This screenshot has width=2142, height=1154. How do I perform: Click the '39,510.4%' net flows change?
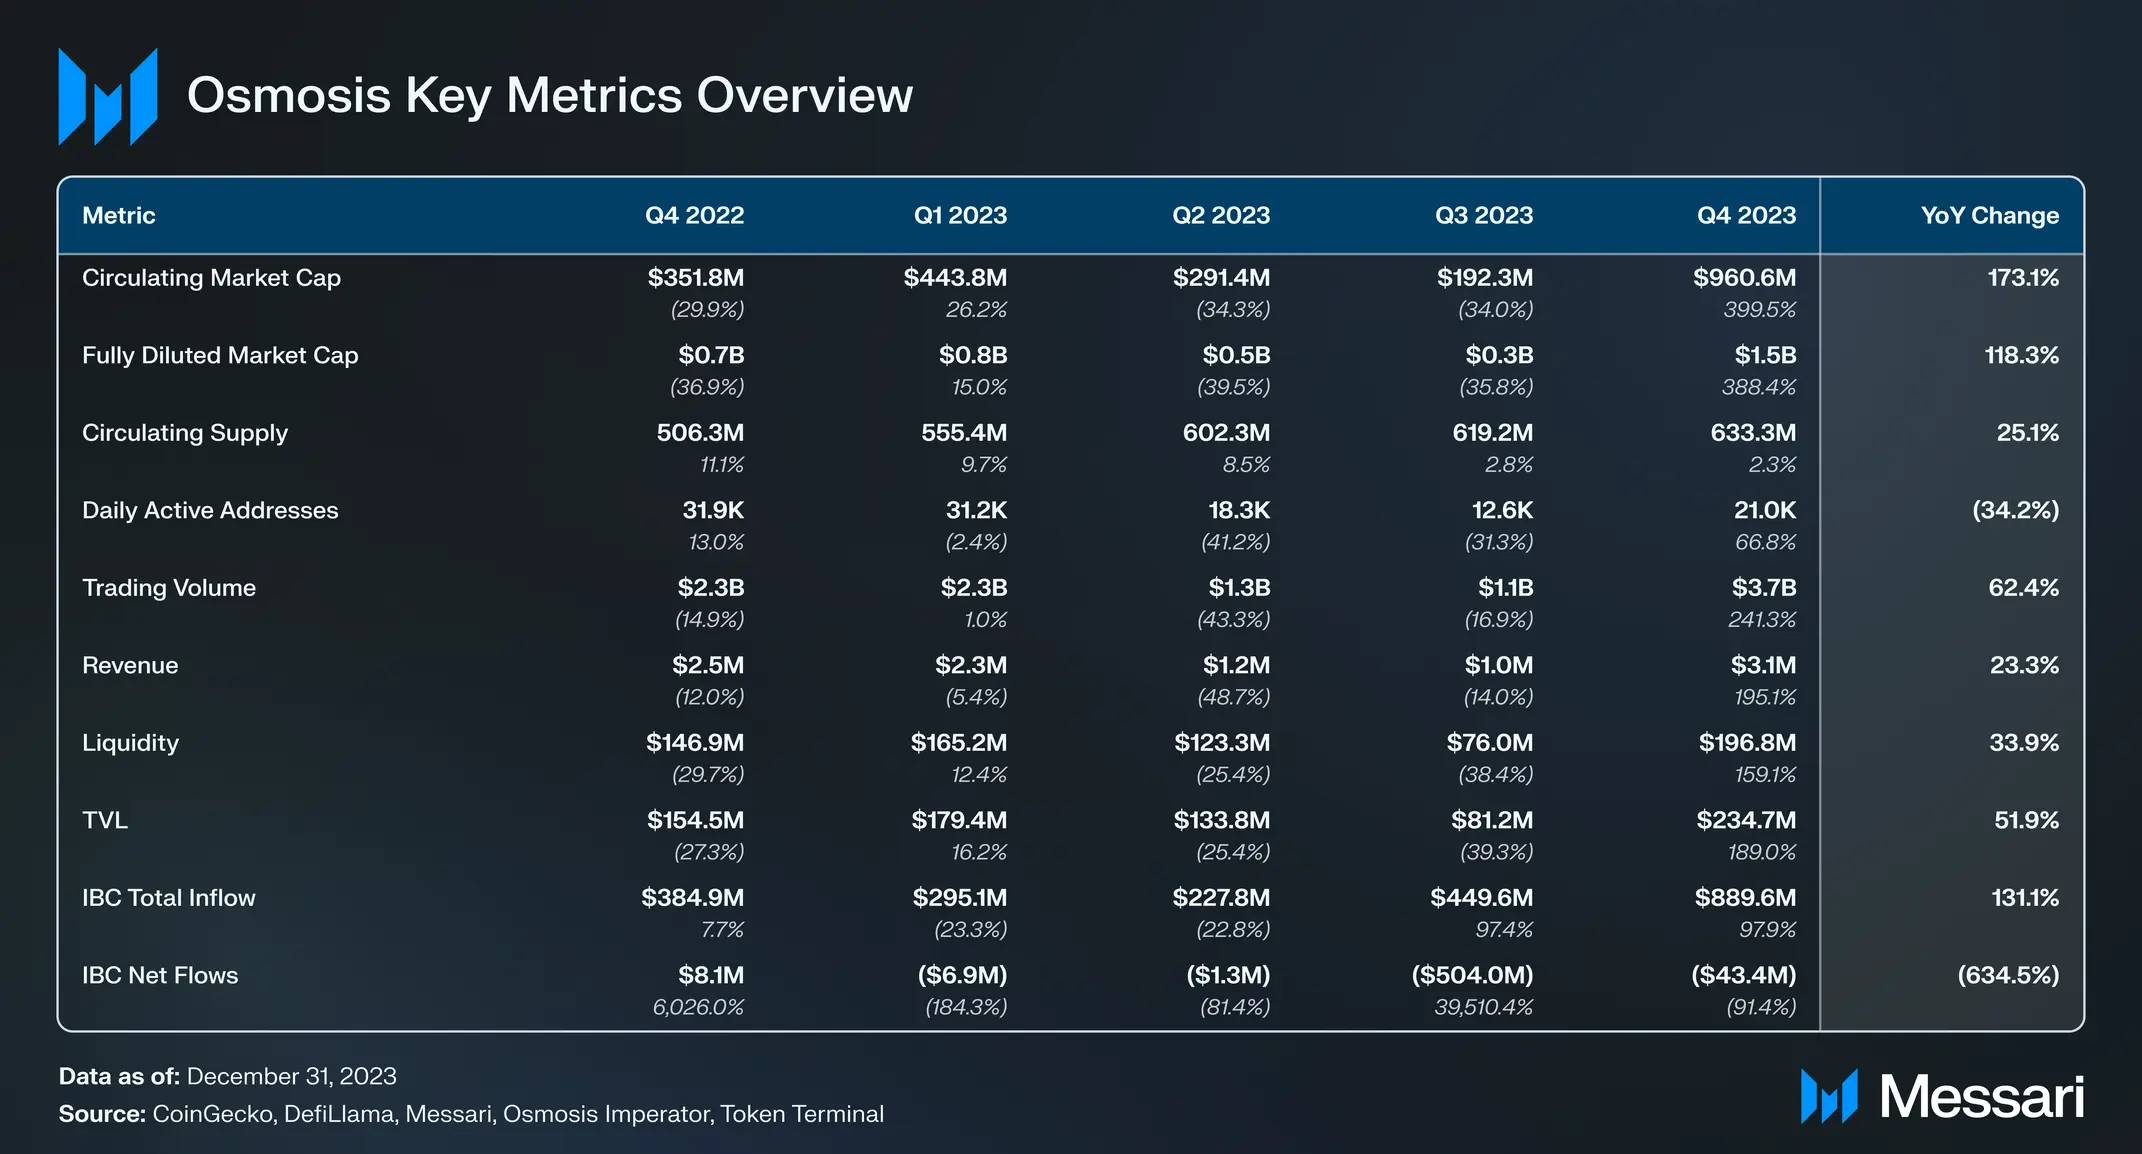[1483, 1008]
